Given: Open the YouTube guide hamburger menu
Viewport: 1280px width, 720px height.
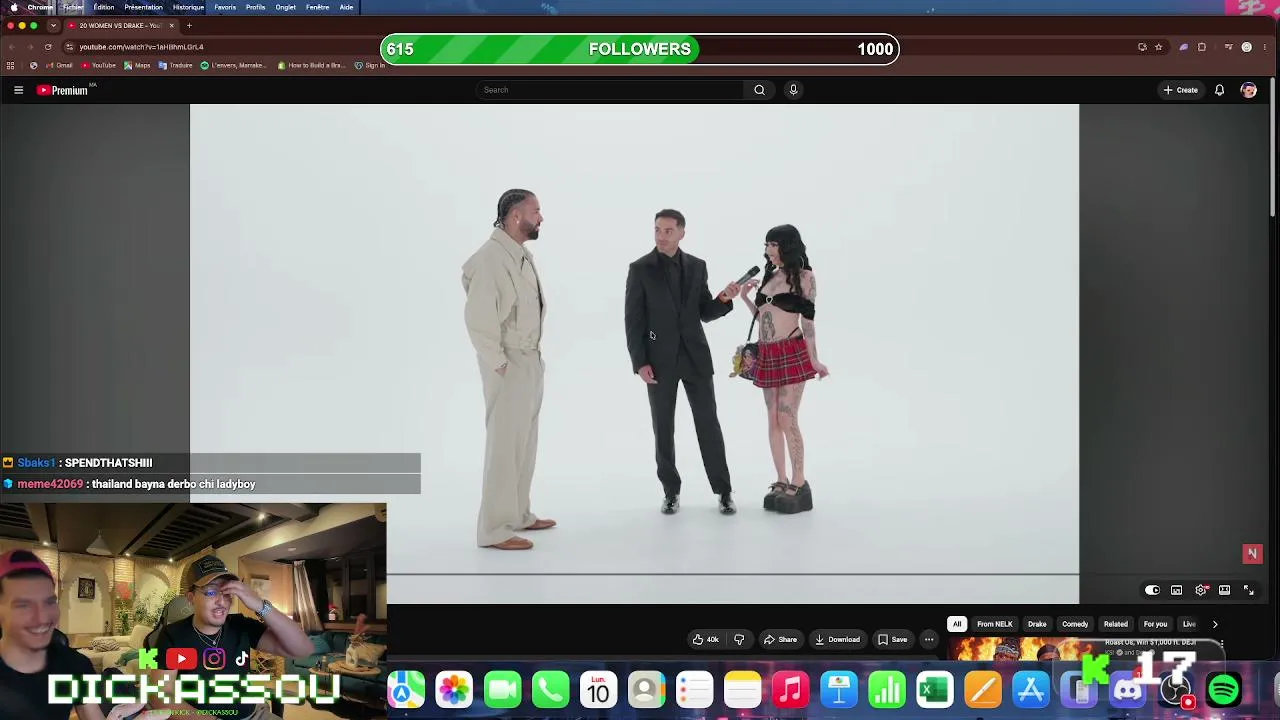Looking at the screenshot, I should click(x=18, y=90).
